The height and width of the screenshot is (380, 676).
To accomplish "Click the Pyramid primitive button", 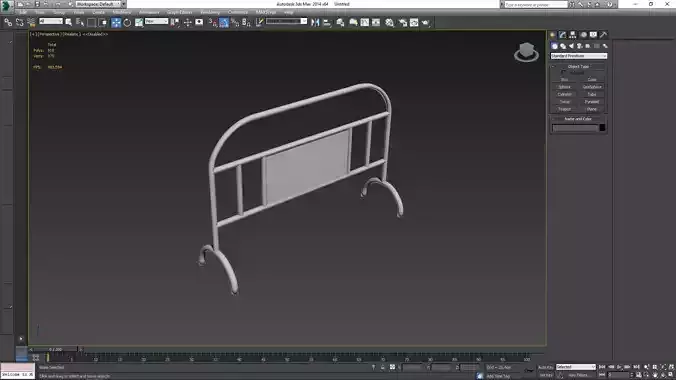I will pyautogui.click(x=592, y=102).
